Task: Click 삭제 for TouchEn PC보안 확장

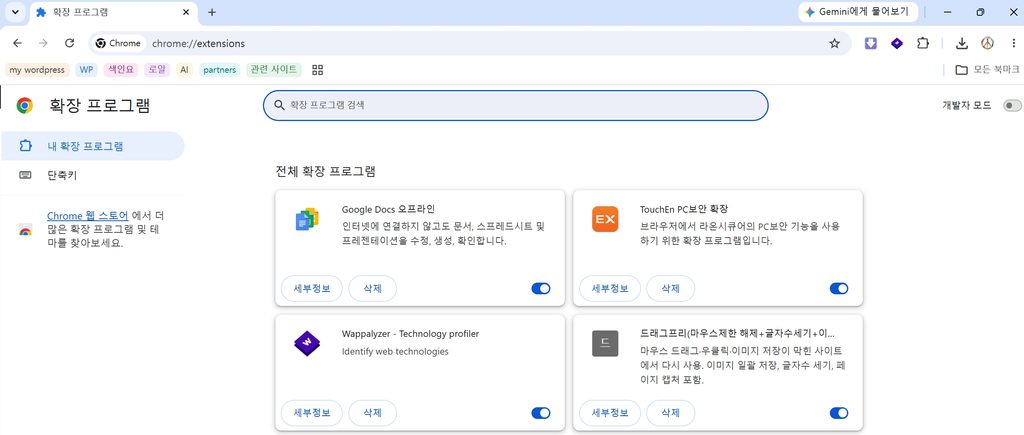Action: (671, 289)
